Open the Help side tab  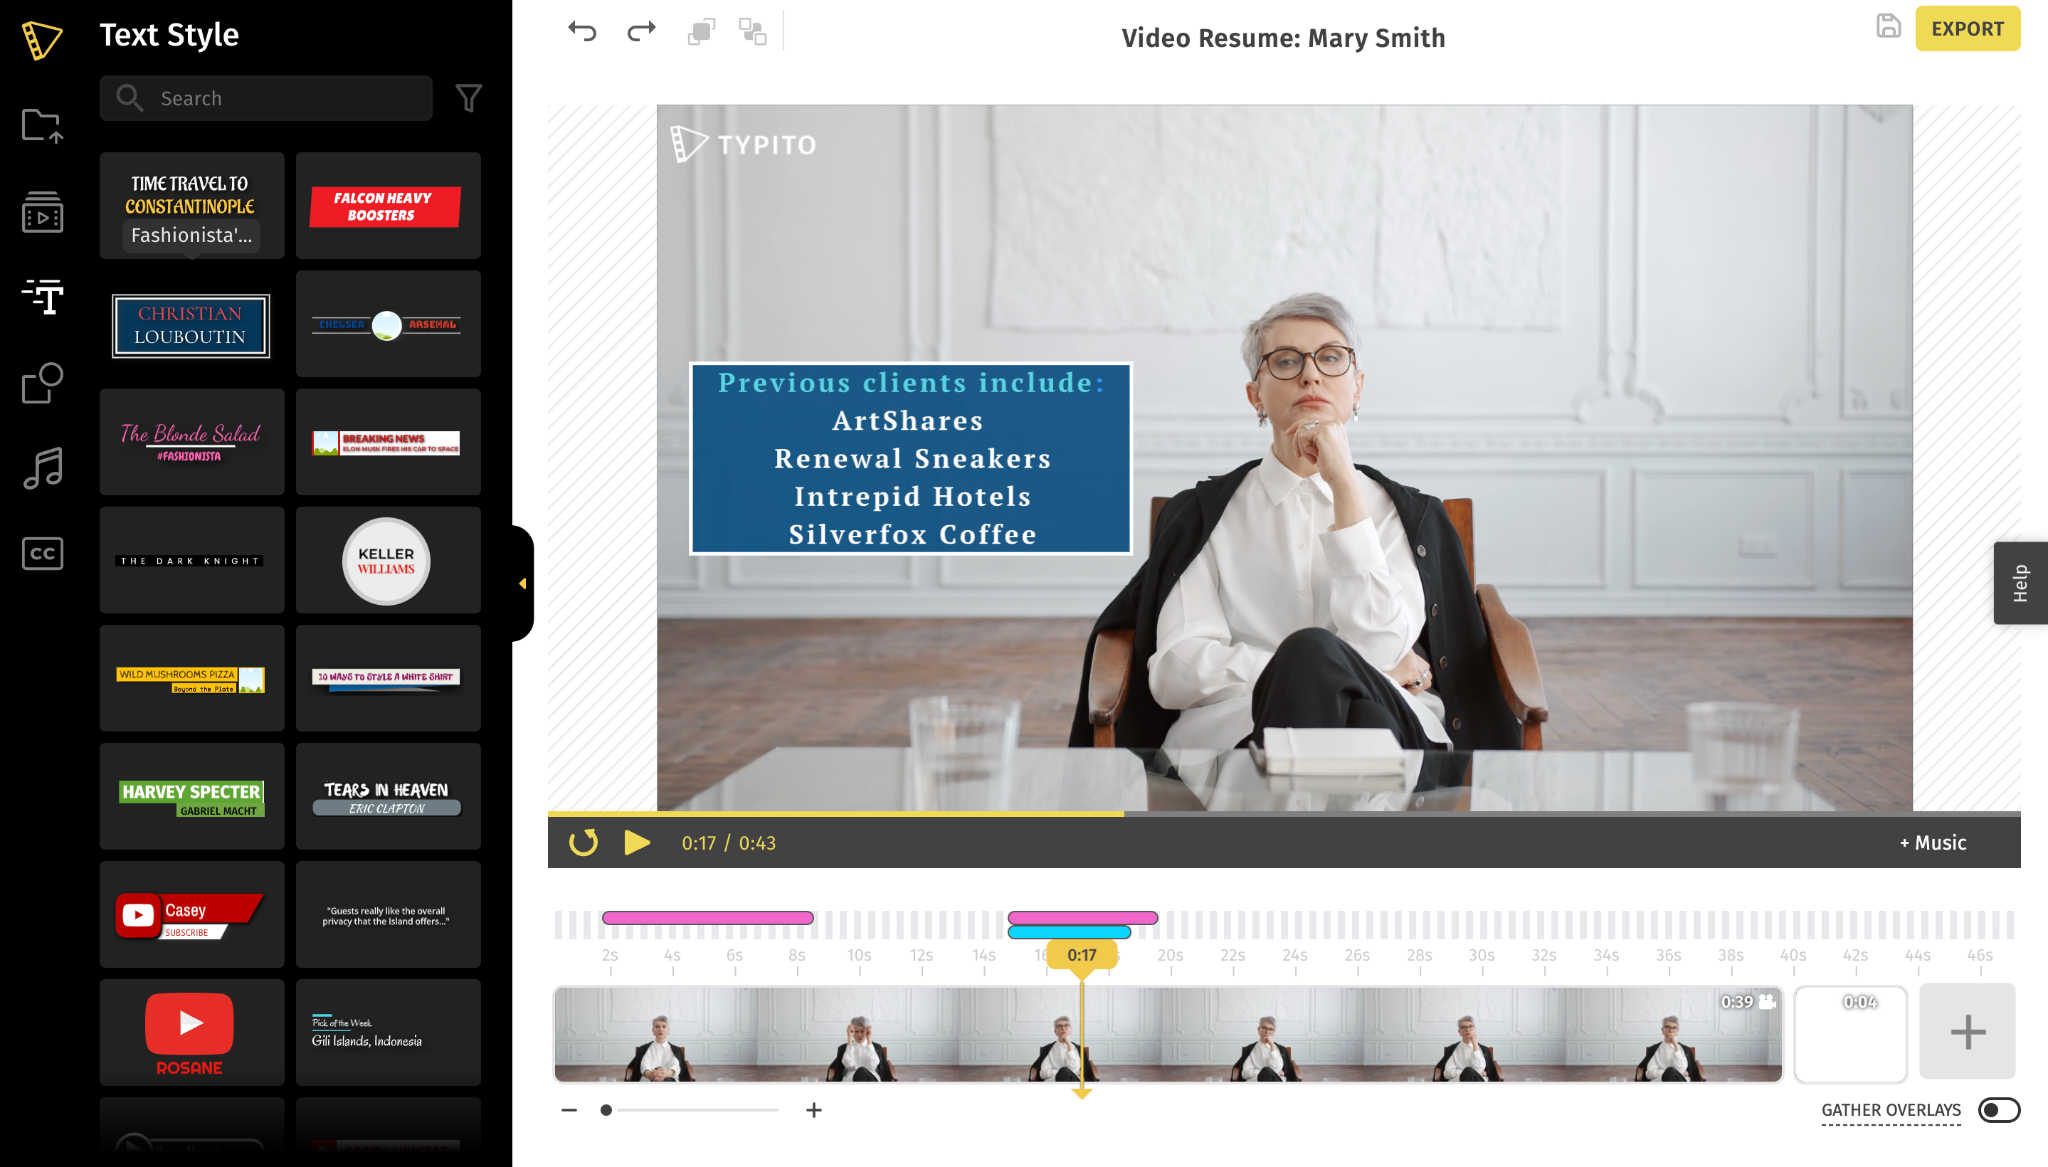(x=2020, y=583)
